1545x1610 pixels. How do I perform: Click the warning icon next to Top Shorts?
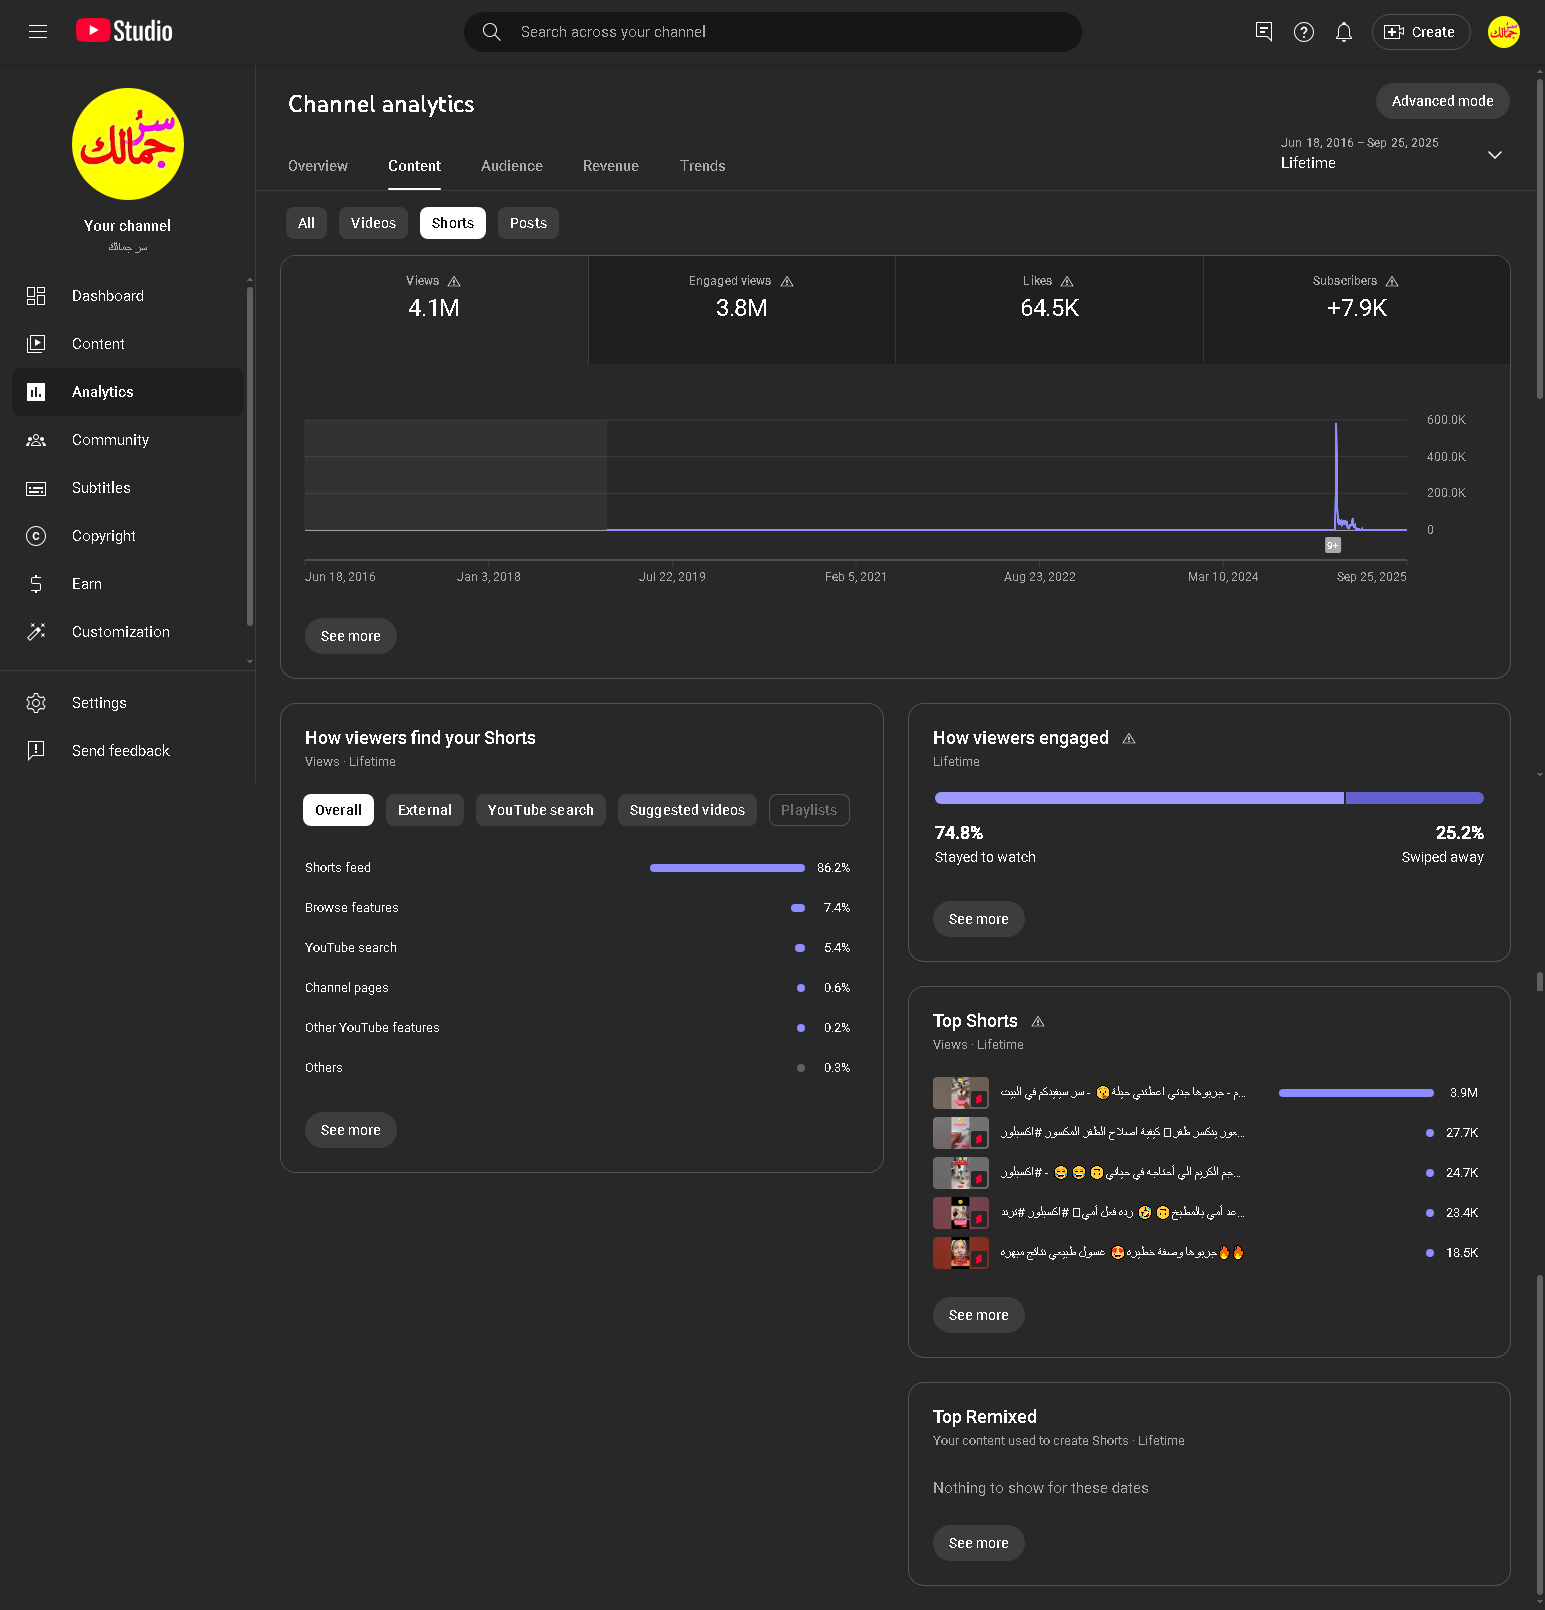click(x=1038, y=1022)
